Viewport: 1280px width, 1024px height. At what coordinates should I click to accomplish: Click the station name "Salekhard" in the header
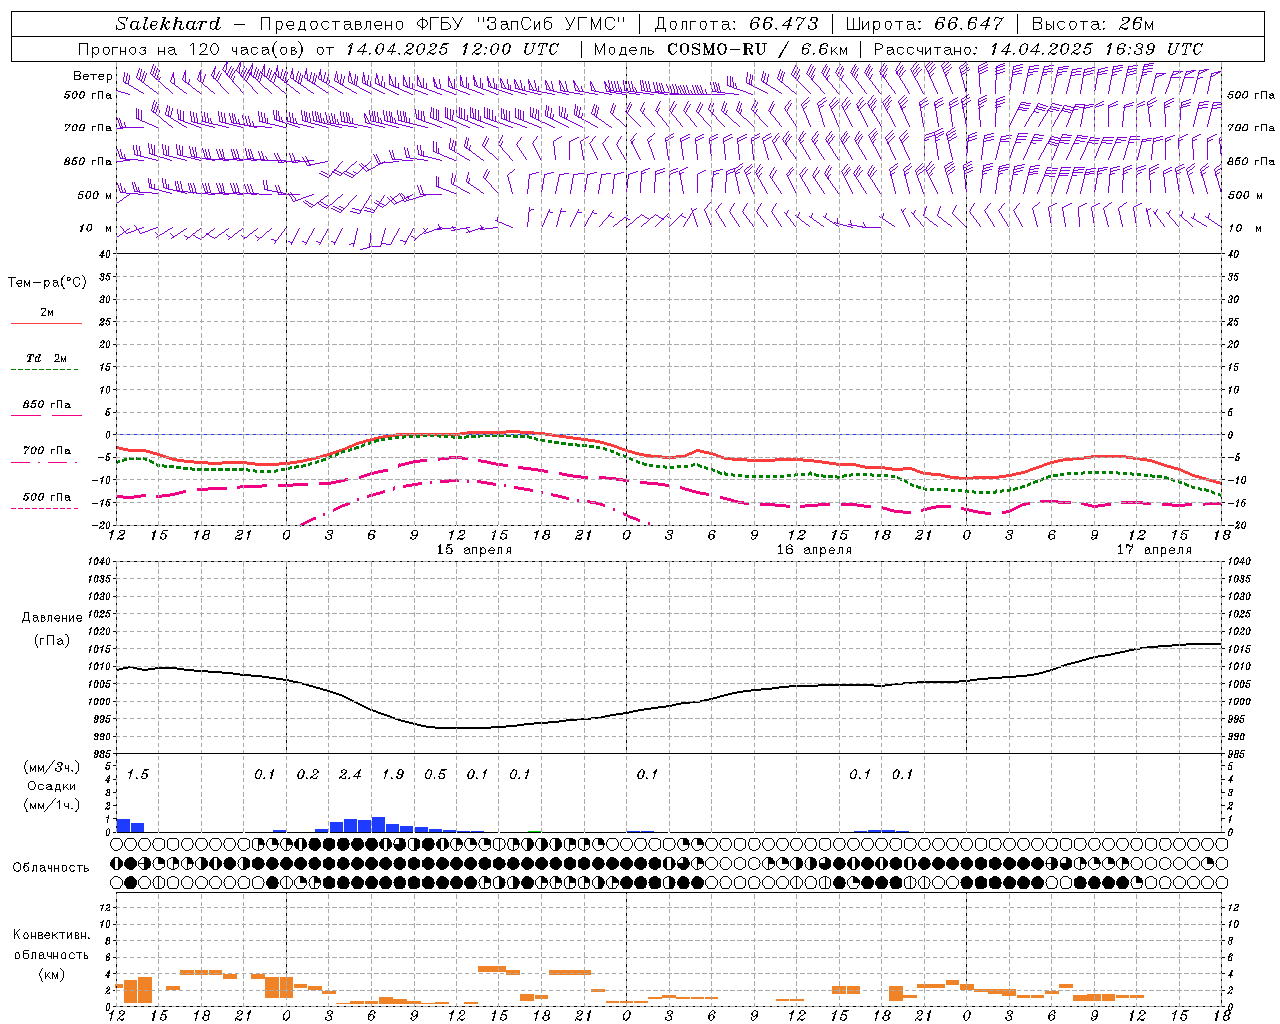pos(168,24)
